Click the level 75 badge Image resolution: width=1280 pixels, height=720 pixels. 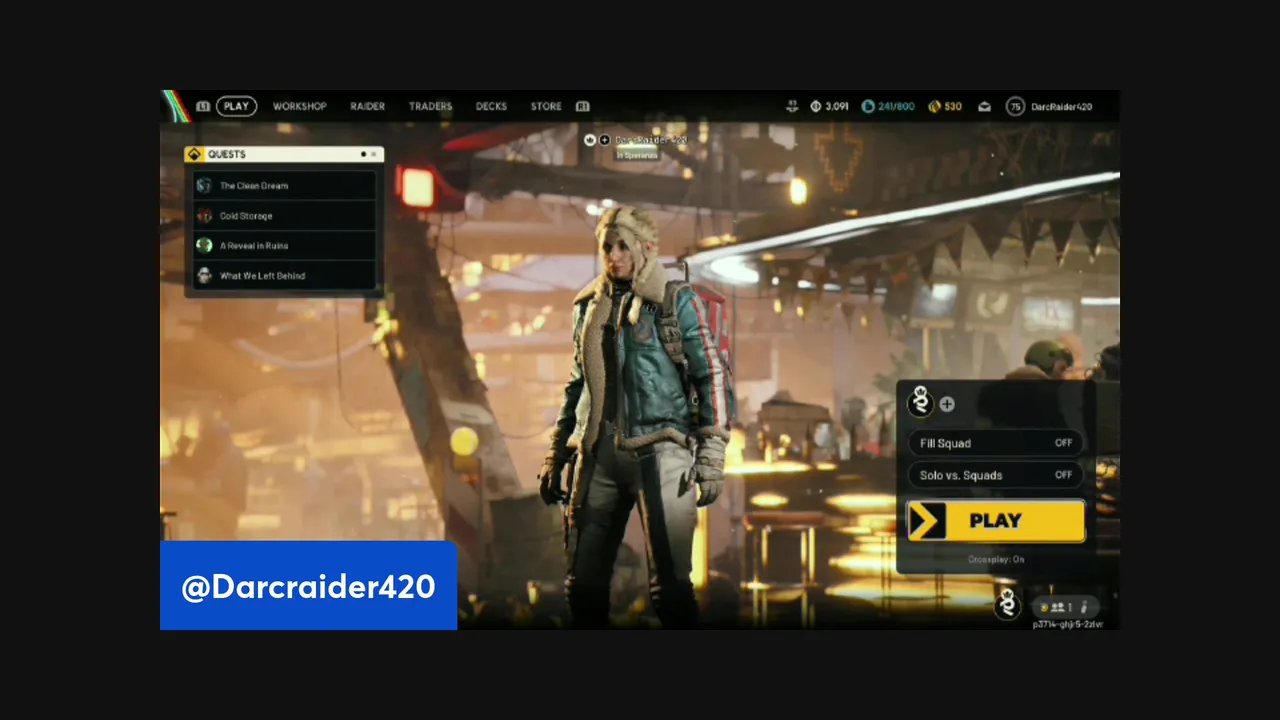coord(1015,106)
